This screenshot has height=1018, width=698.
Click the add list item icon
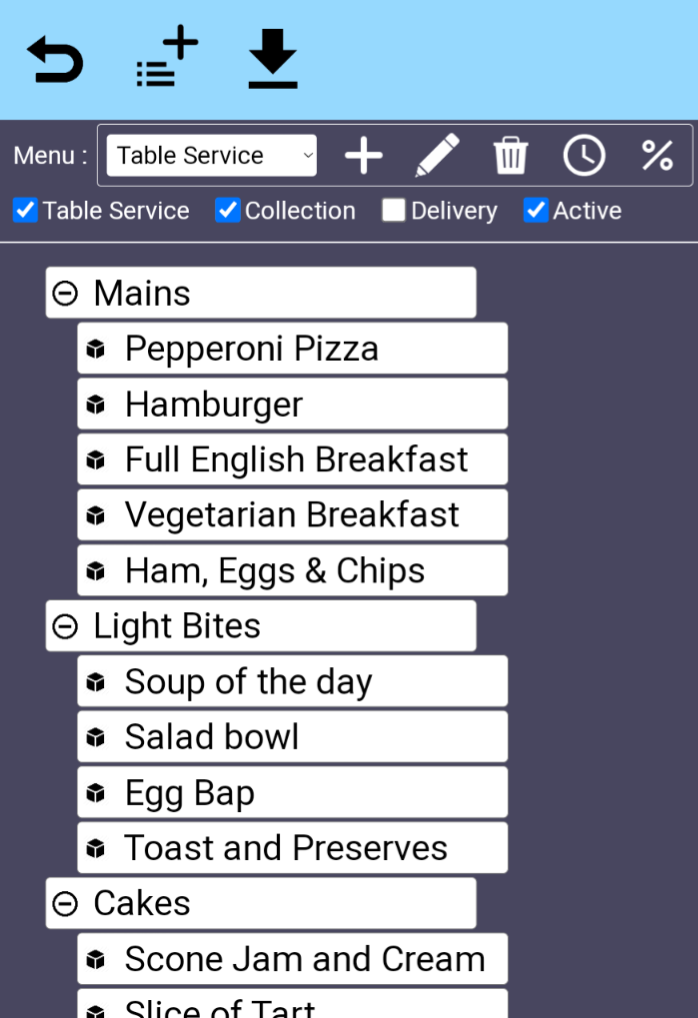point(167,58)
